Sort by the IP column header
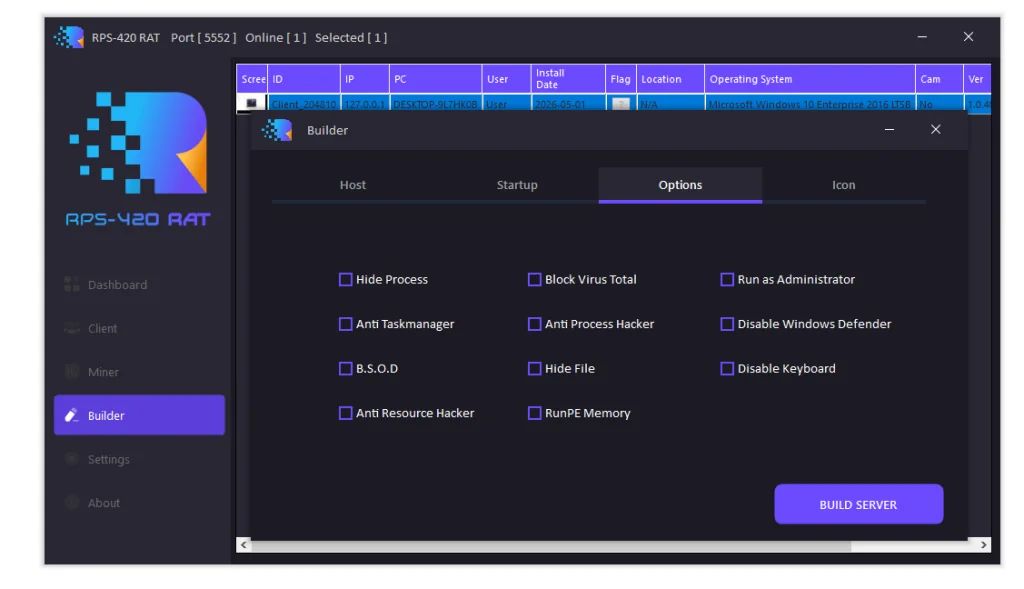The image size is (1024, 589). [365, 79]
